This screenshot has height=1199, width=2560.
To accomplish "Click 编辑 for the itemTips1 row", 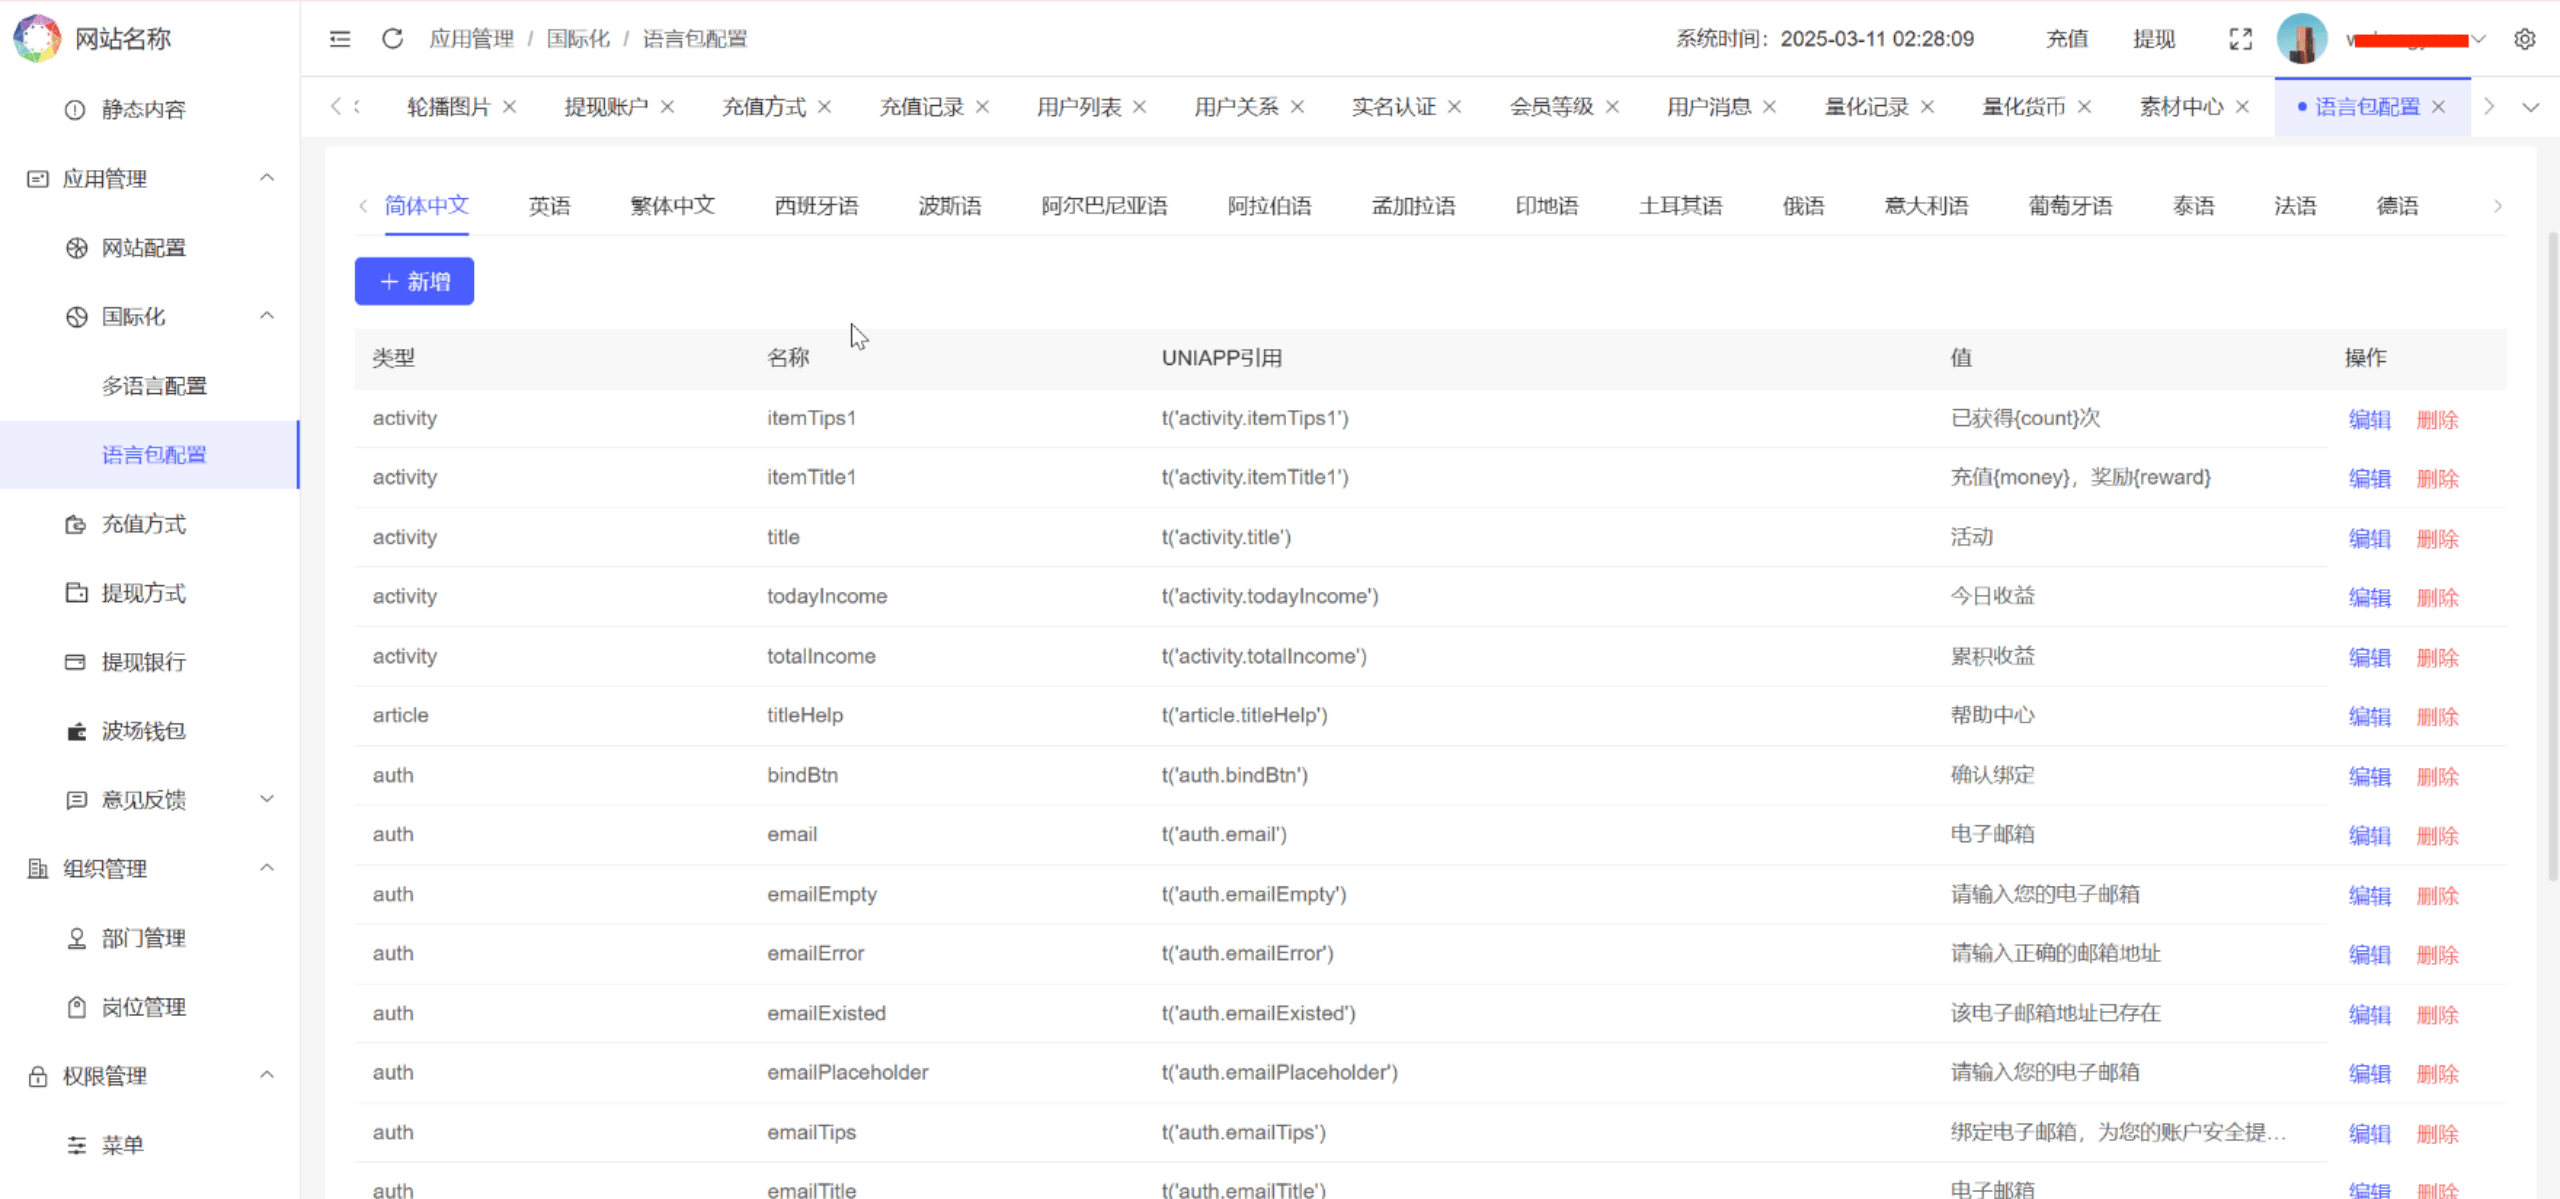I will pos(2369,420).
